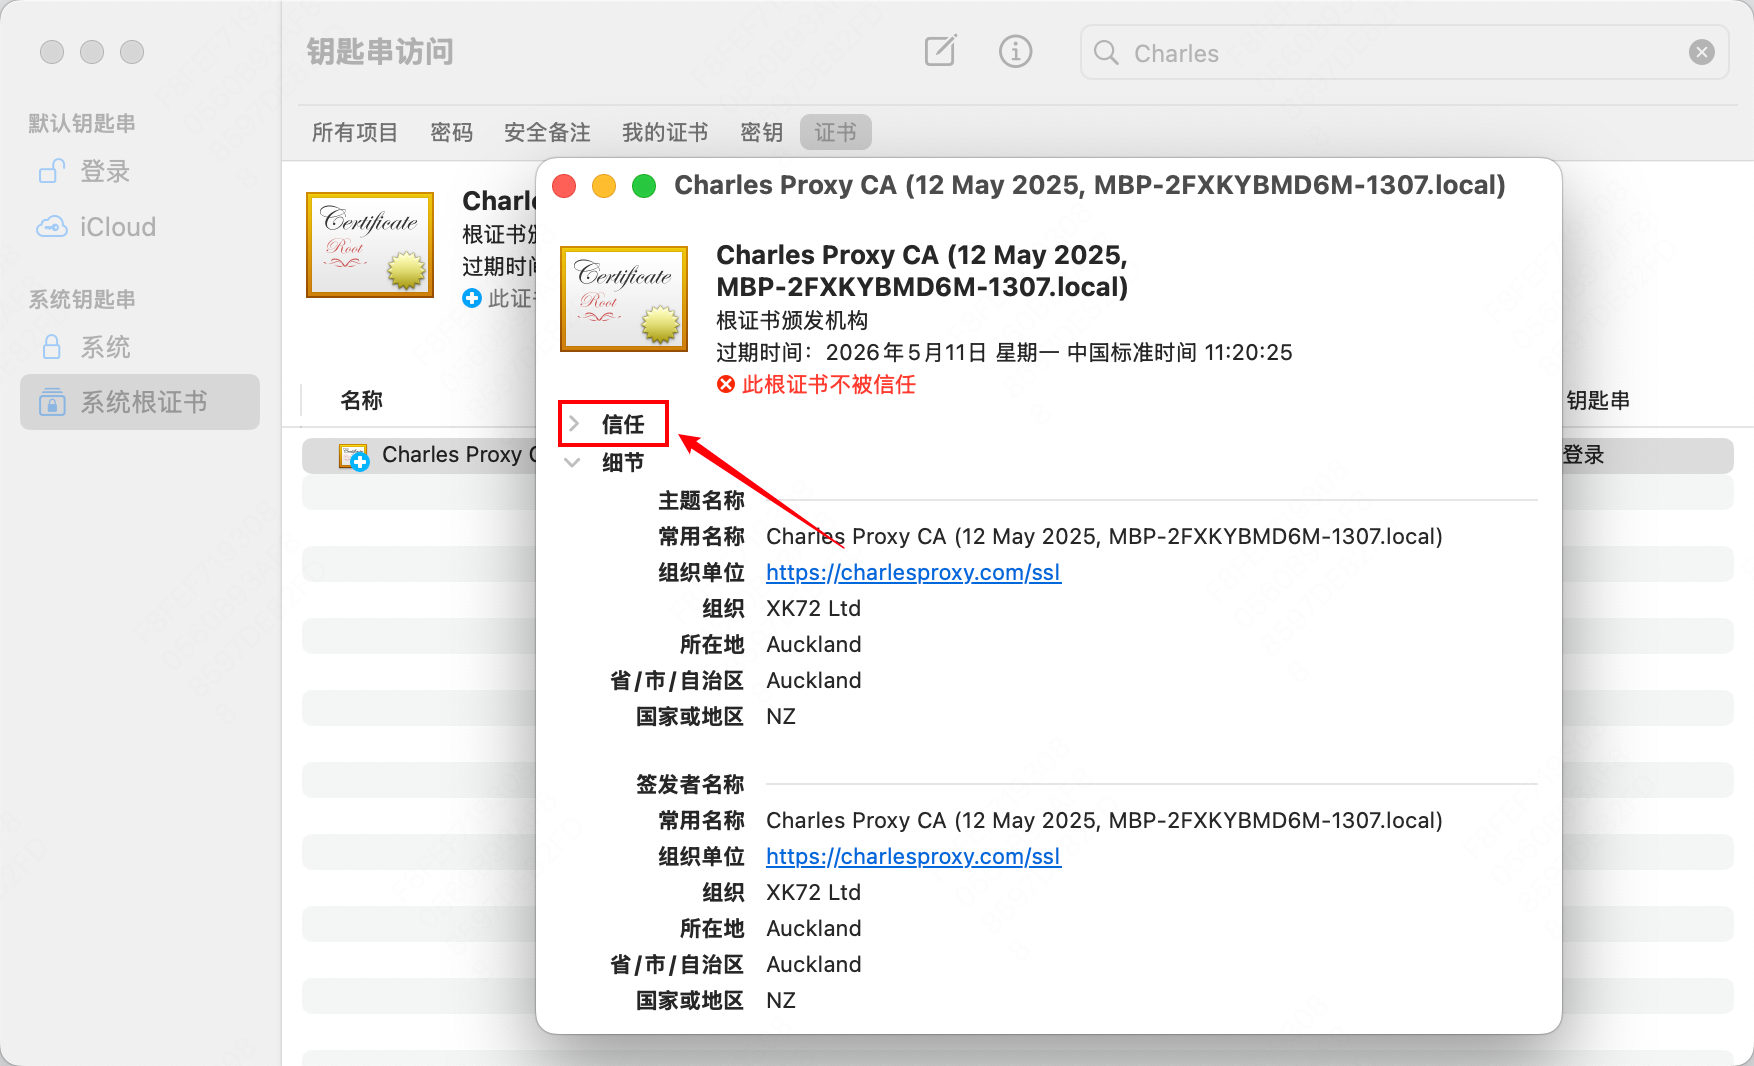Click 'XK72 Ltd' under 主题名称
Image resolution: width=1754 pixels, height=1066 pixels.
[813, 608]
